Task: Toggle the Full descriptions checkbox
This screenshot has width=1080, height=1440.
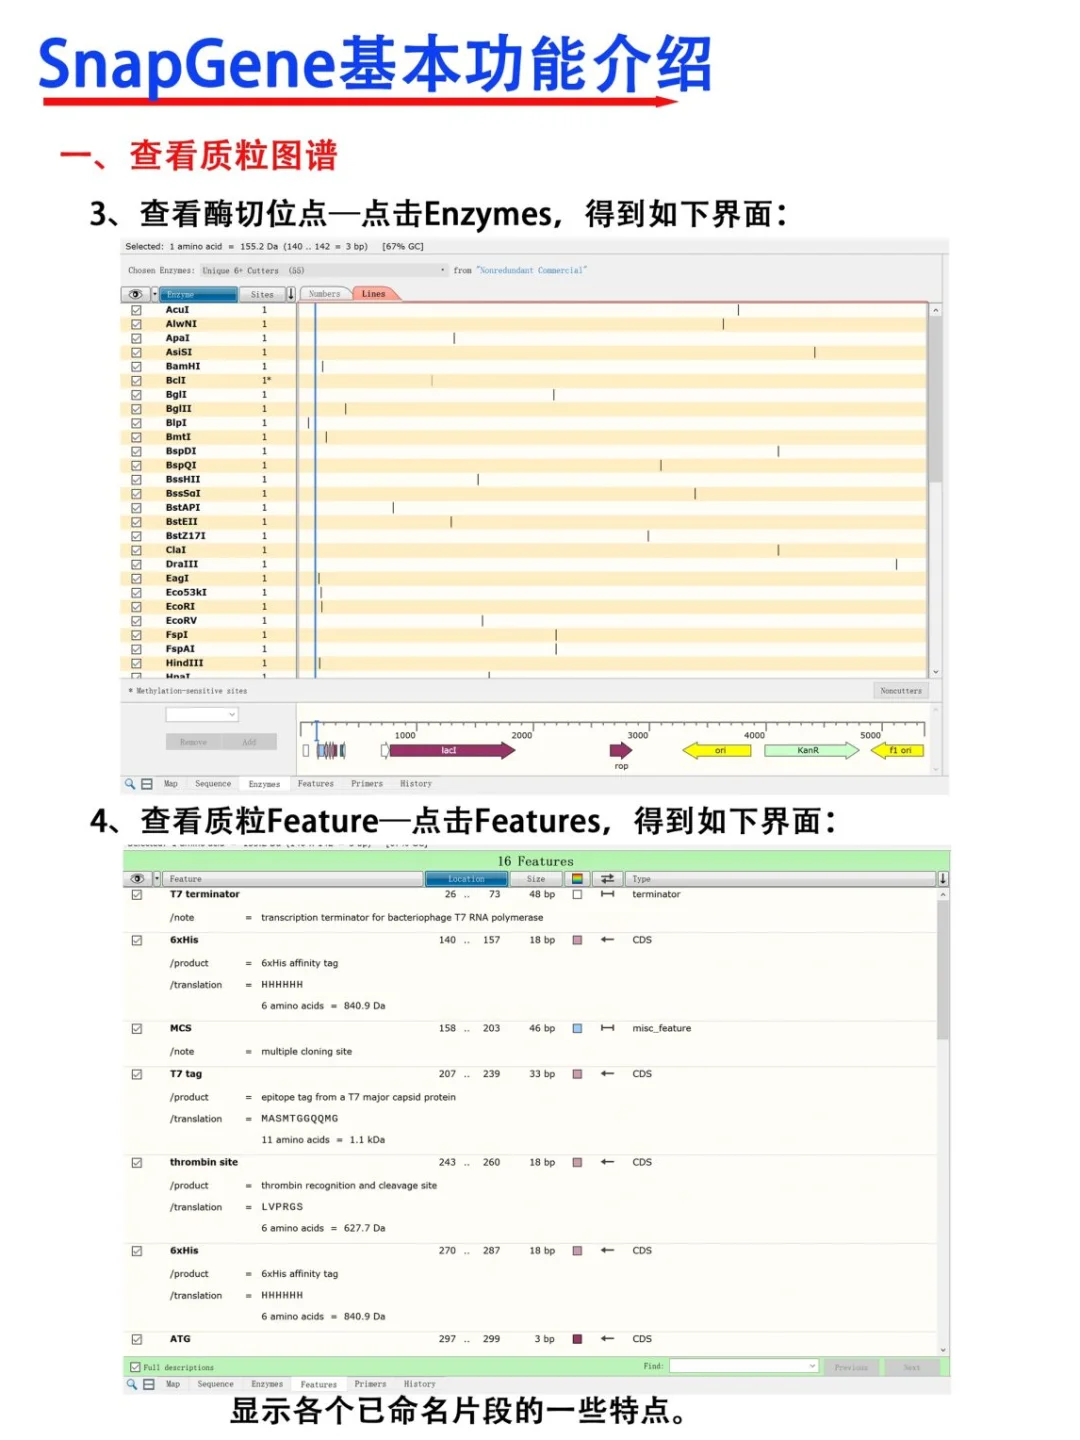Action: (x=133, y=1367)
